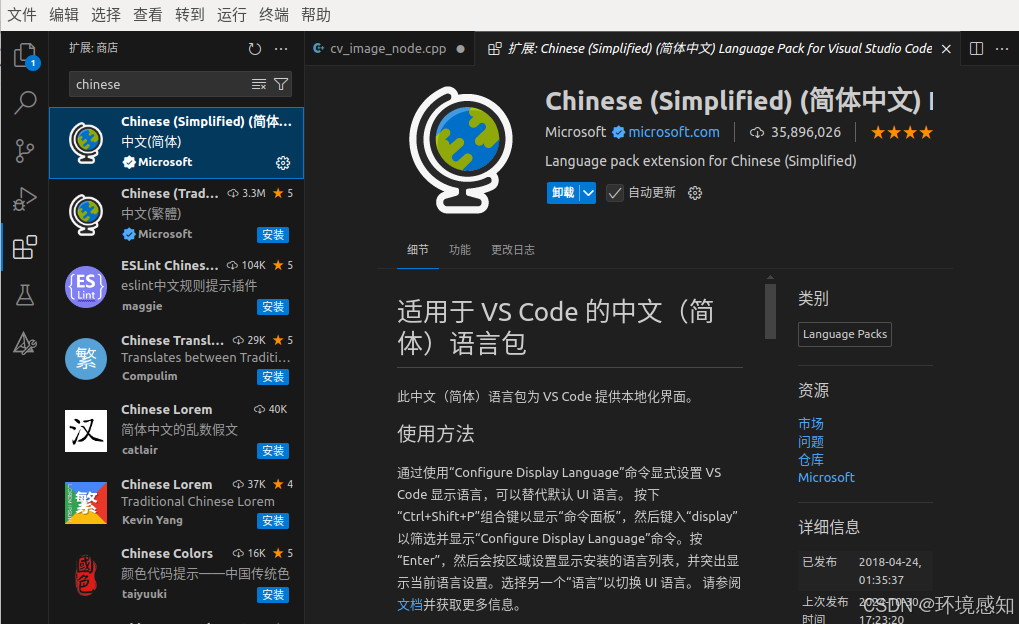Open the 仓库 repository link
This screenshot has width=1019, height=624.
point(810,460)
